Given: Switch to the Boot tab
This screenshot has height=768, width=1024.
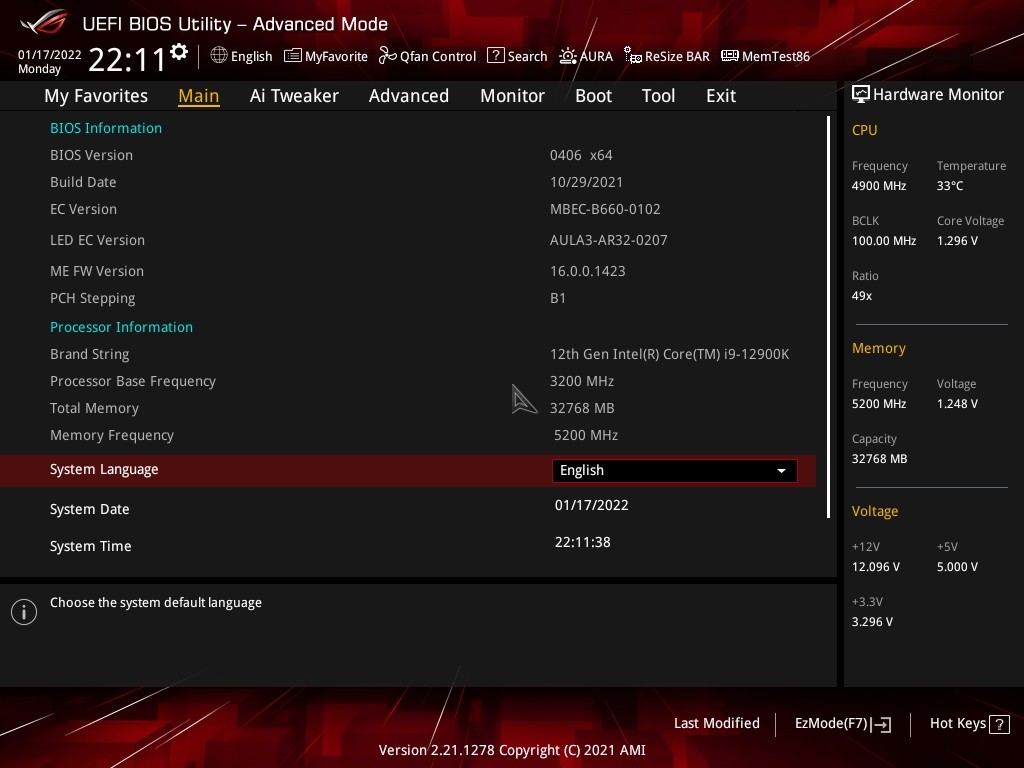Looking at the screenshot, I should [593, 96].
